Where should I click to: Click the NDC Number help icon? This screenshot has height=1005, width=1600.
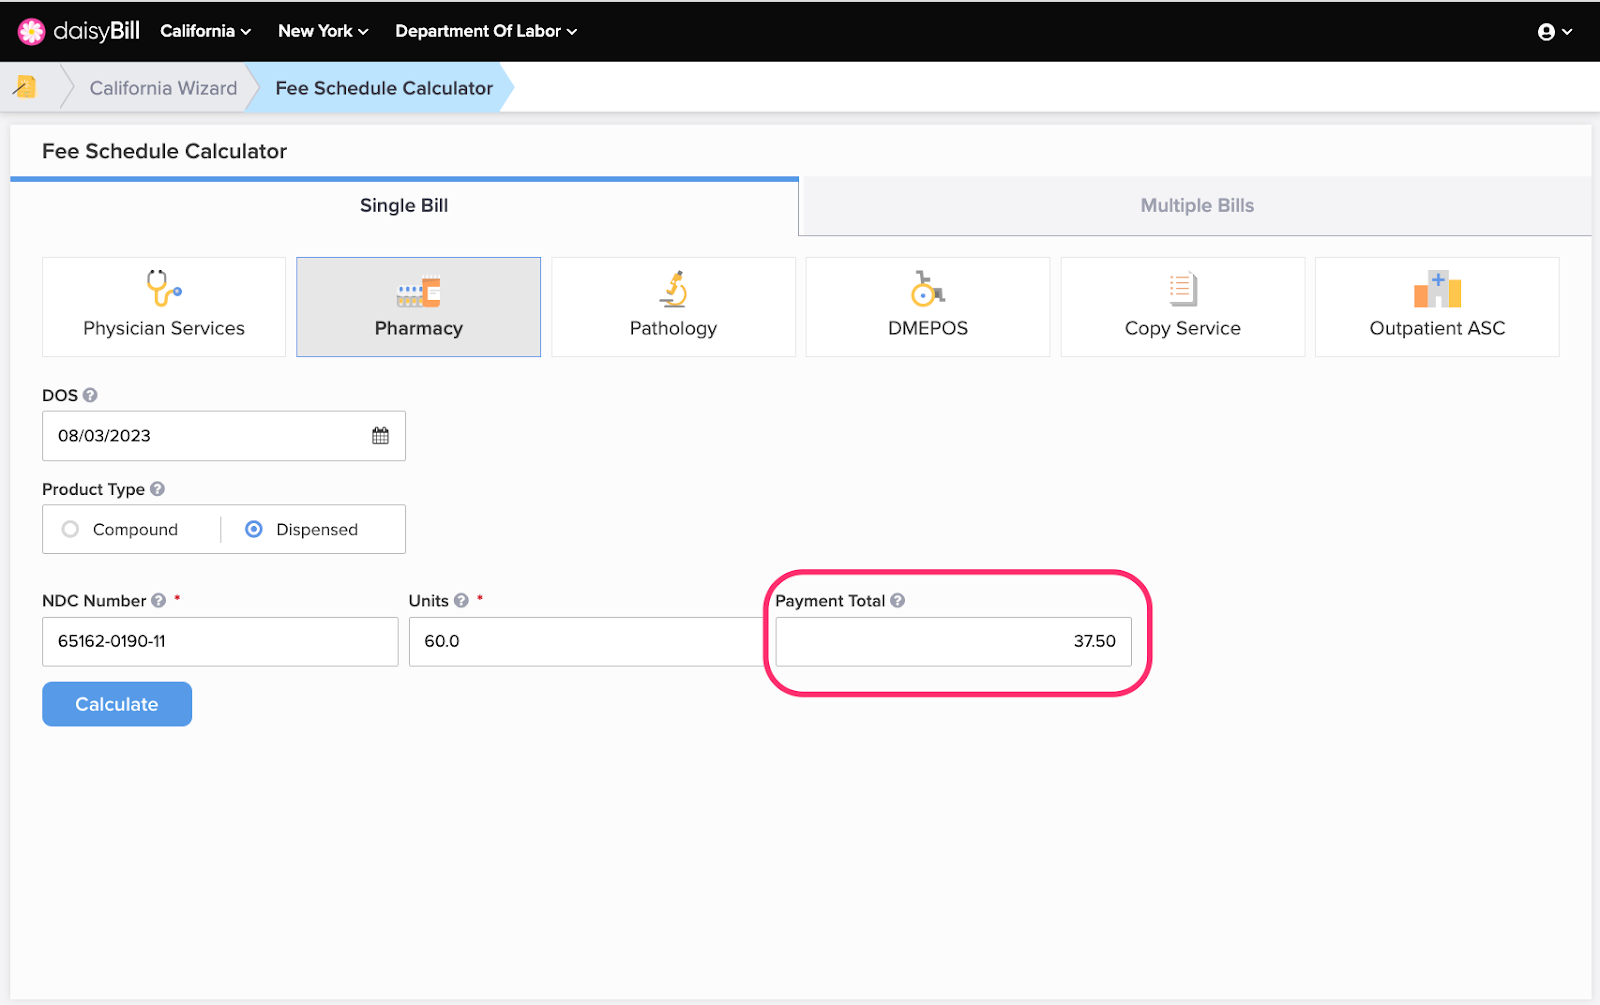pos(158,601)
